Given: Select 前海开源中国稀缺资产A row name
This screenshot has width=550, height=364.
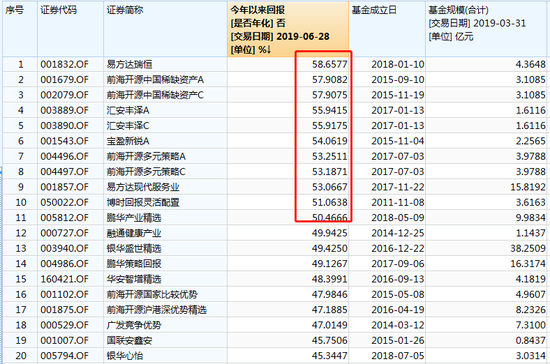Looking at the screenshot, I should [x=155, y=80].
